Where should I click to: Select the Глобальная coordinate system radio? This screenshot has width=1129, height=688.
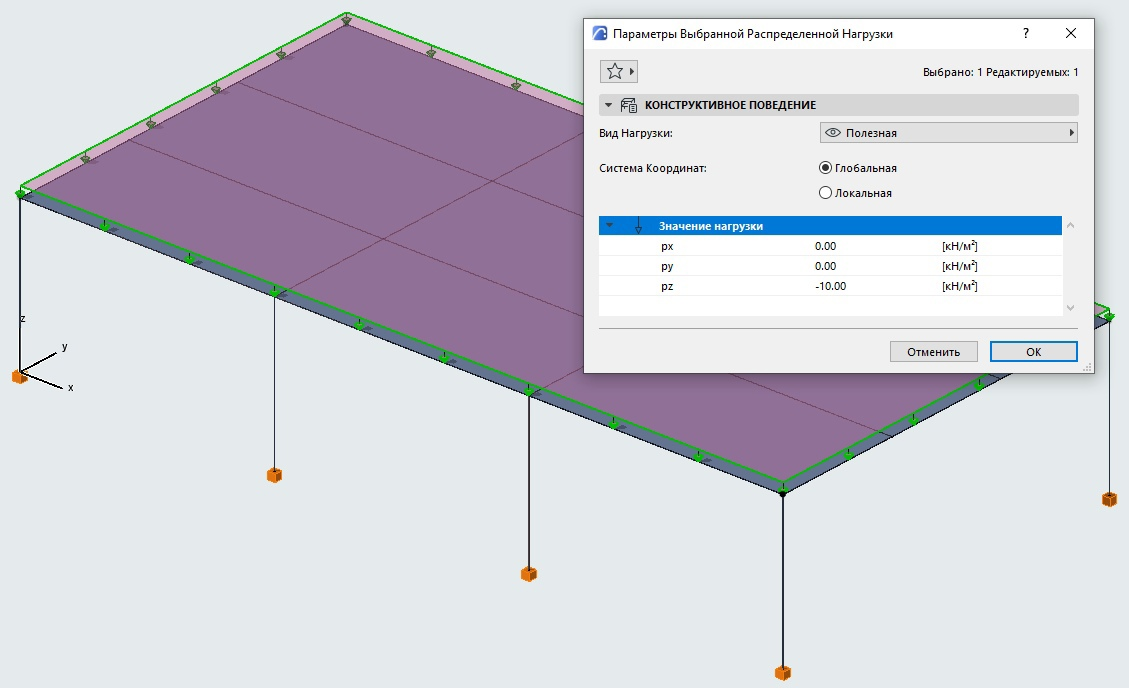point(825,168)
